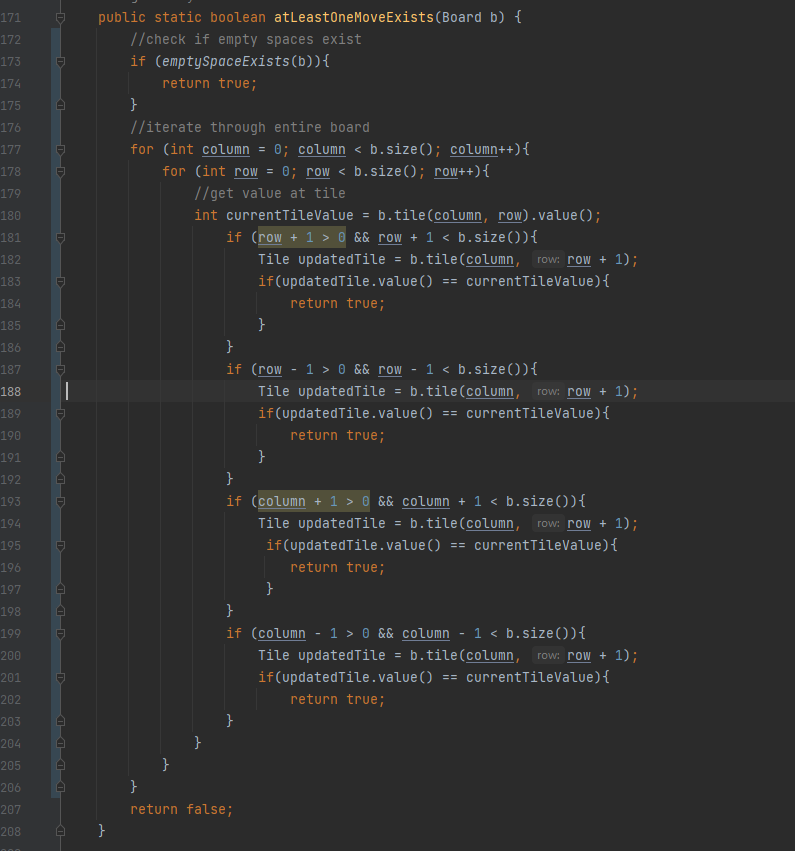Click the fold end marker on line 208
795x851 pixels.
(x=61, y=831)
